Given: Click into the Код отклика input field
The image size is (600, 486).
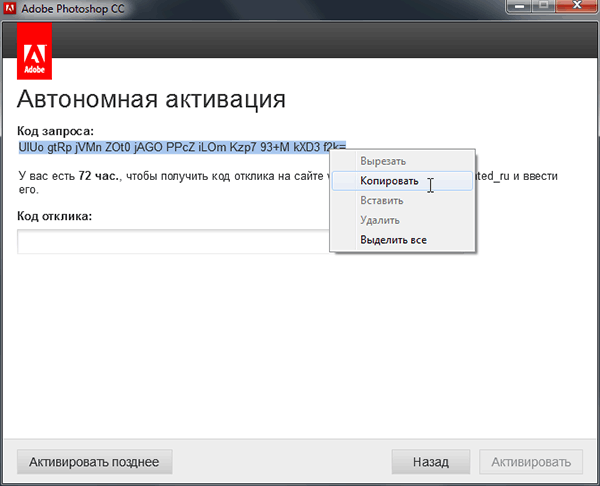Looking at the screenshot, I should click(173, 241).
